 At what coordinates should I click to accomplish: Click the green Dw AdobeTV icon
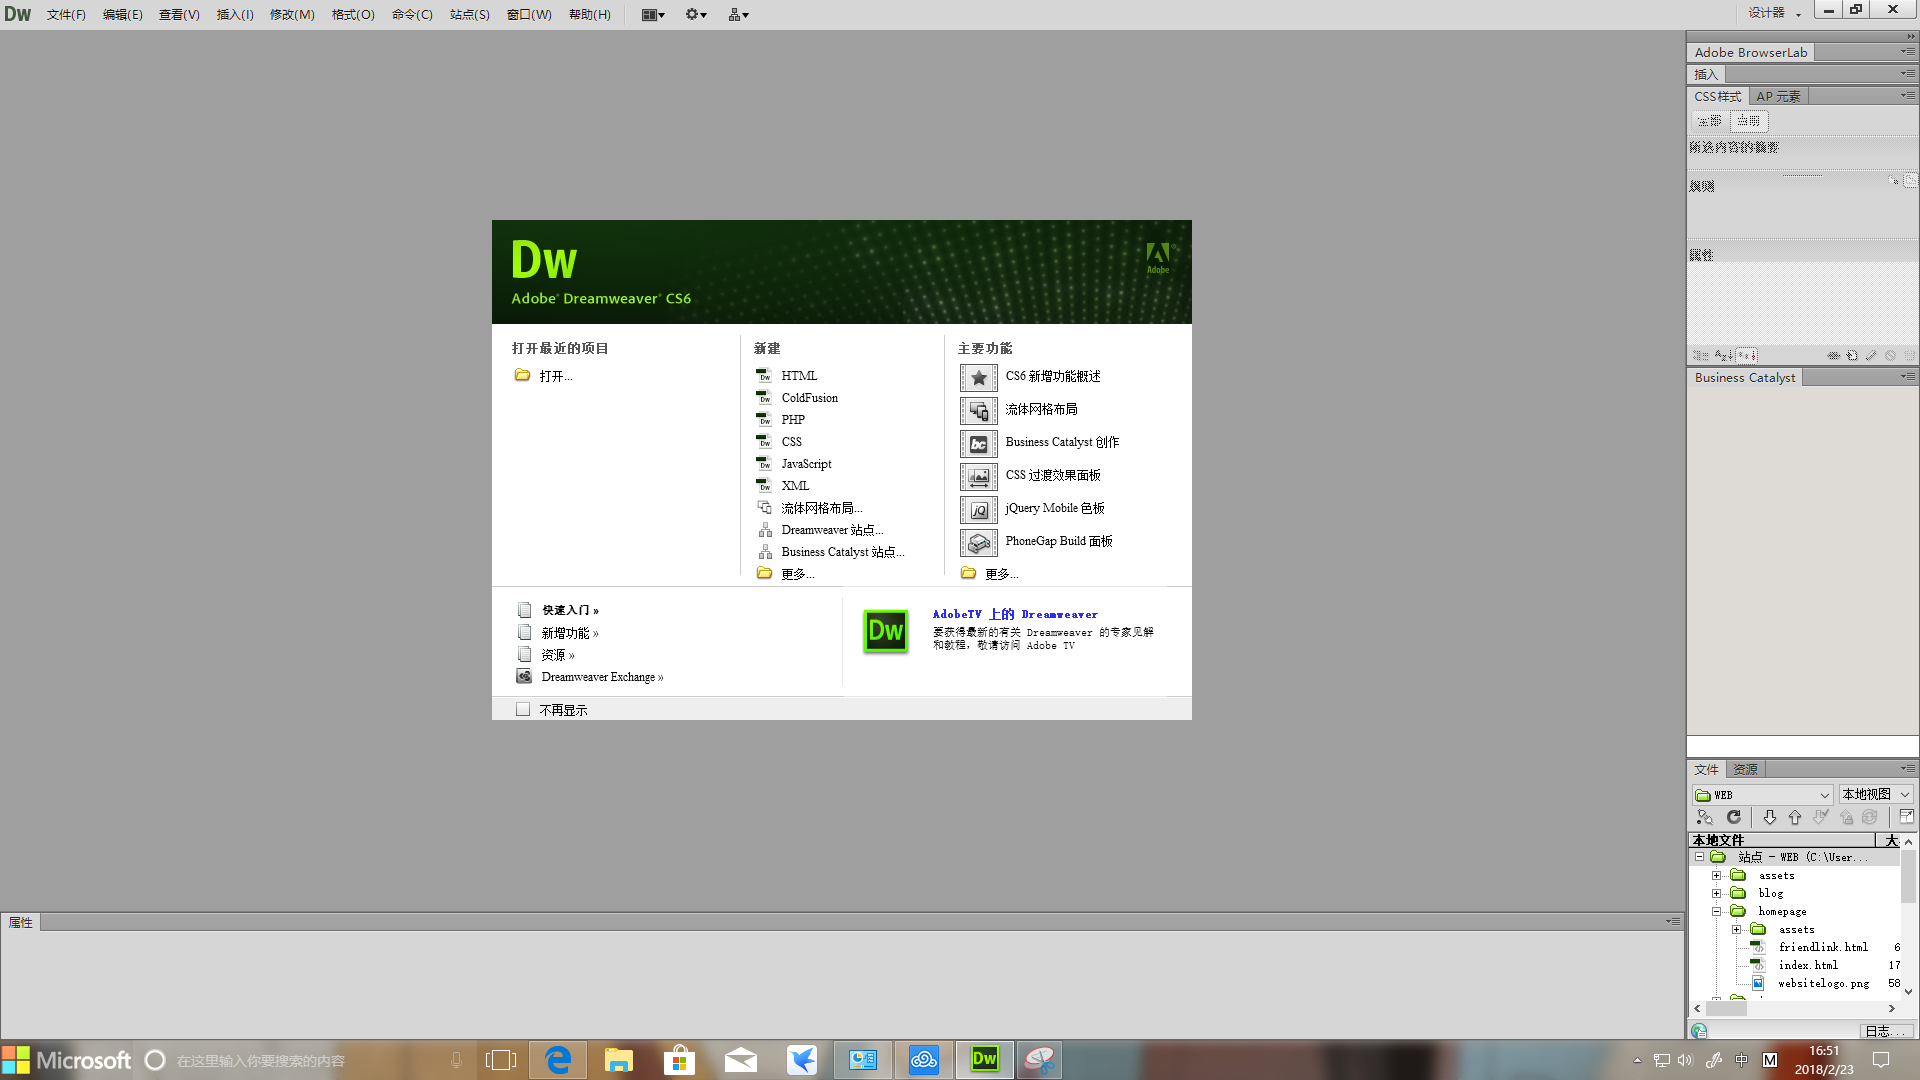pyautogui.click(x=886, y=631)
